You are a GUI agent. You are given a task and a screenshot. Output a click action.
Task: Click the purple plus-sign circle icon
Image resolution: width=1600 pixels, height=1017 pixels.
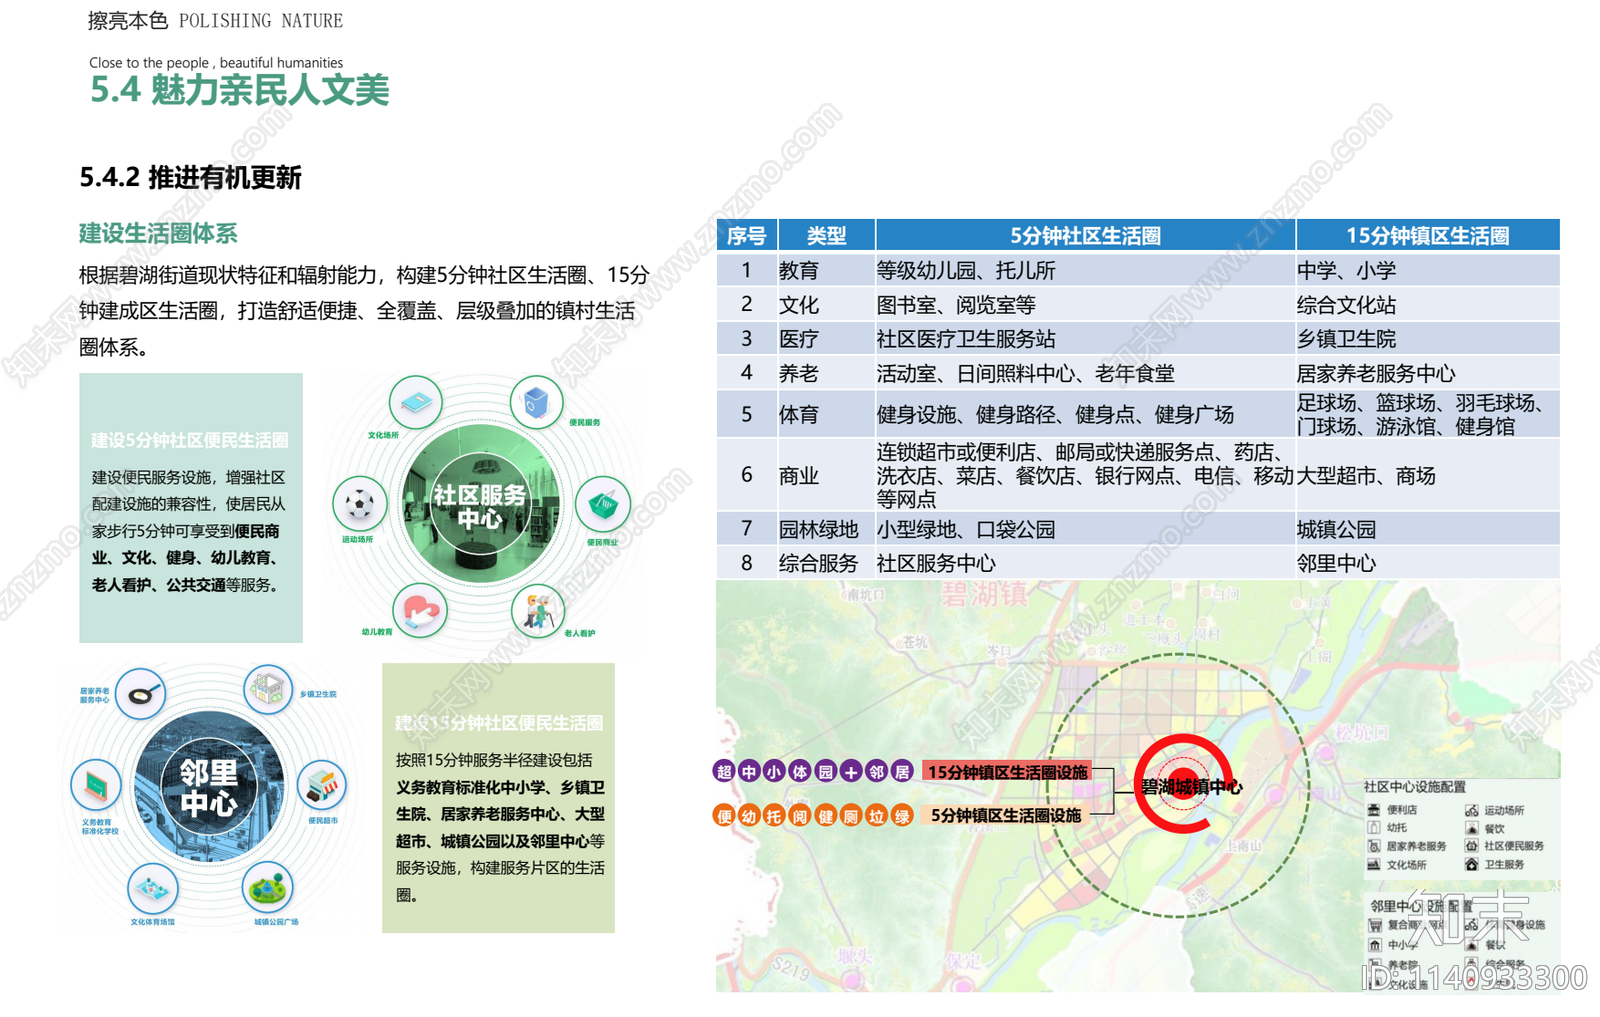pos(851,771)
